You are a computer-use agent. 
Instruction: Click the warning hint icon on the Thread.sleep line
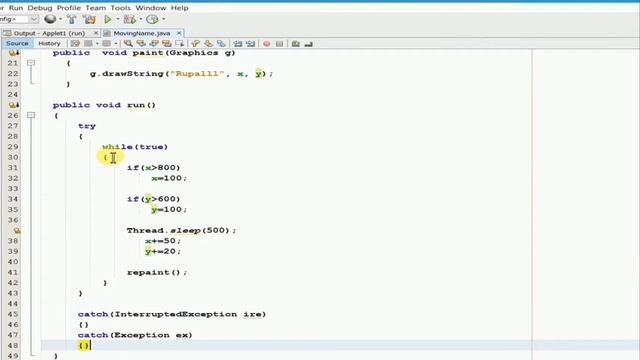[x=17, y=231]
